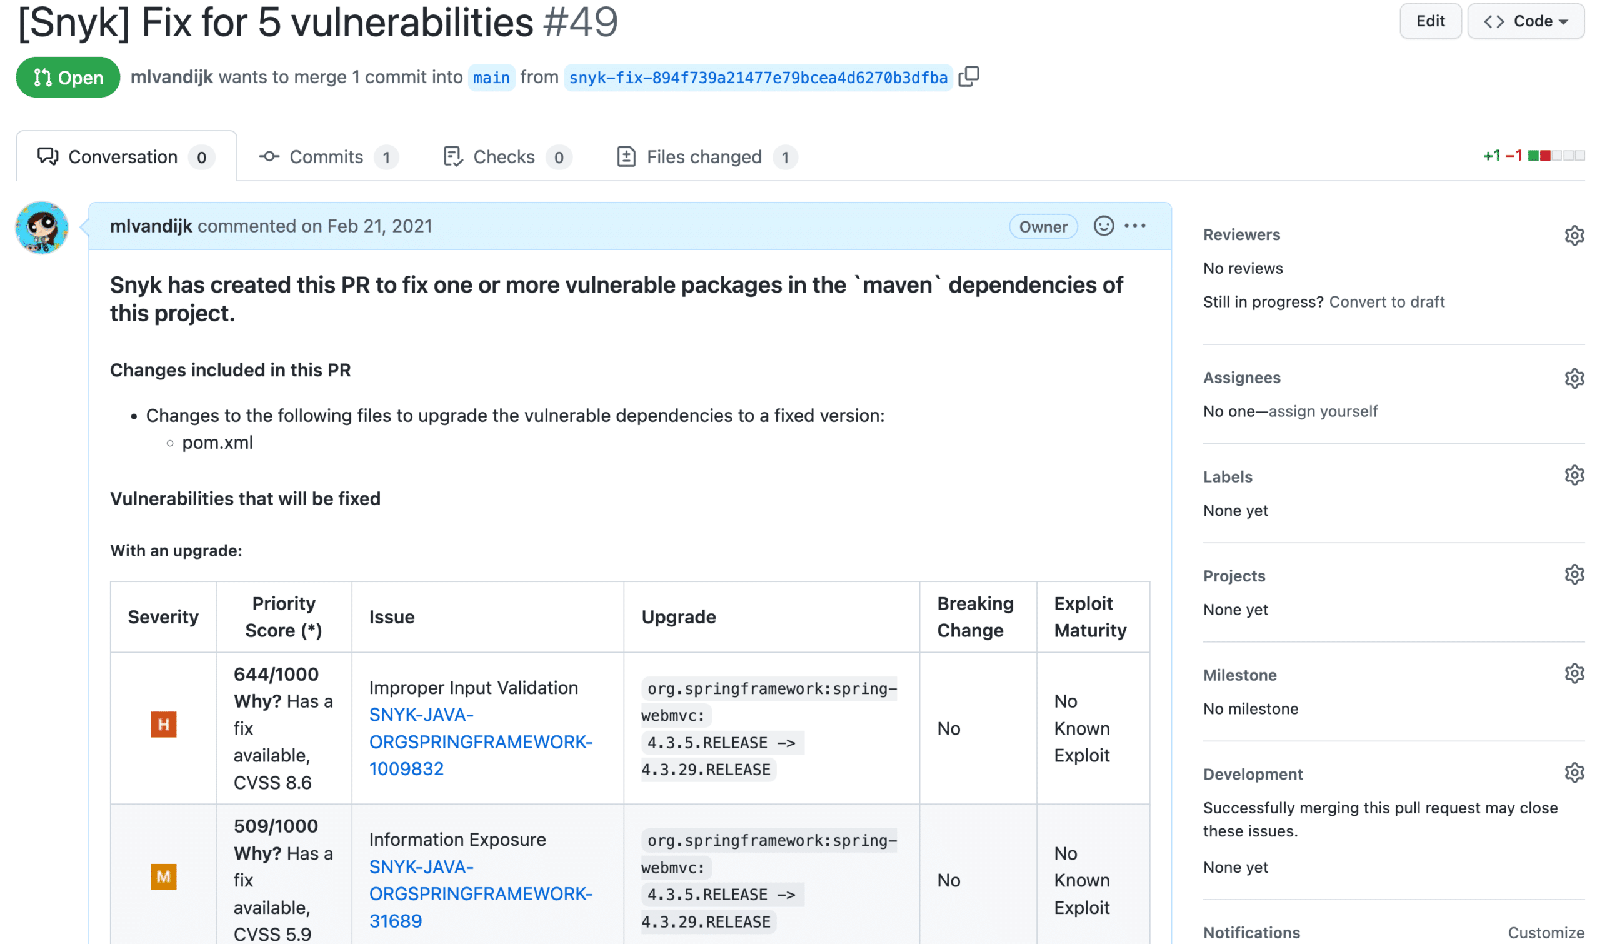The height and width of the screenshot is (944, 1600).
Task: Open Reviewers settings gear
Action: [1574, 235]
